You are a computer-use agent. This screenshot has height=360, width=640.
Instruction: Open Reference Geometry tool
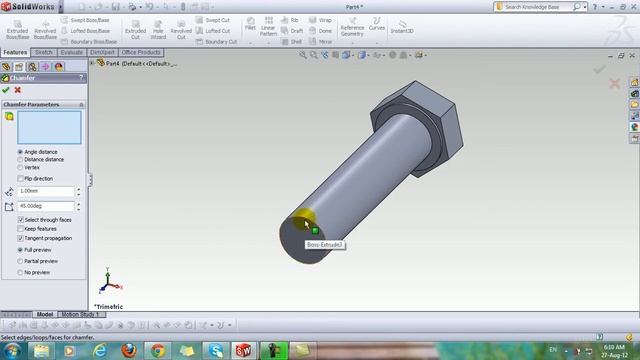352,27
